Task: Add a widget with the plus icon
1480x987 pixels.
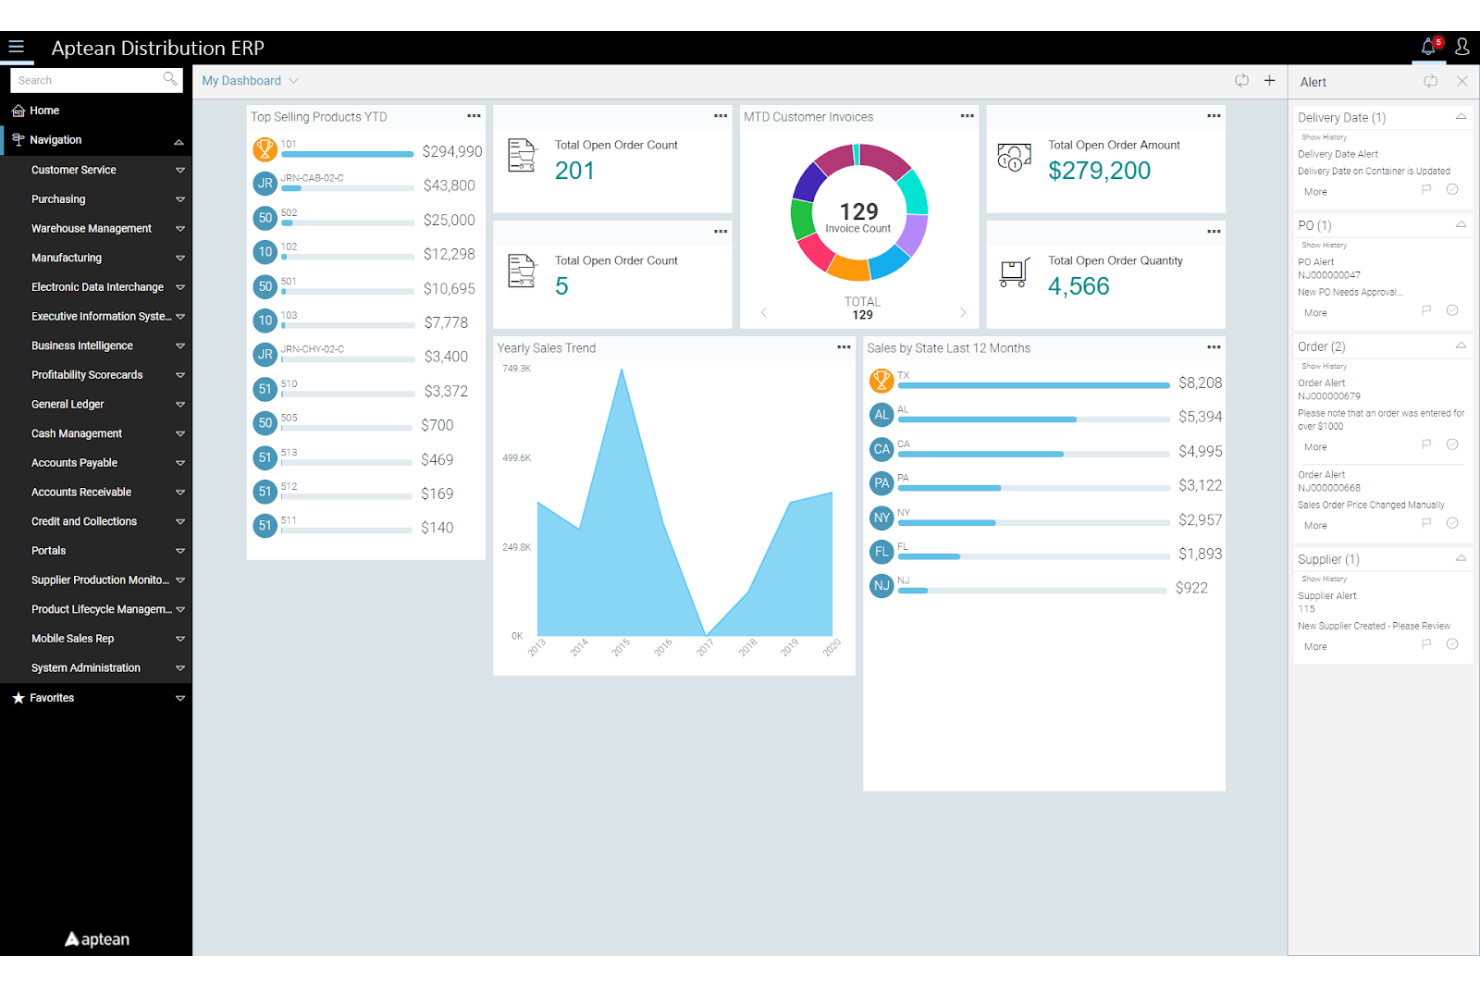Action: point(1270,81)
